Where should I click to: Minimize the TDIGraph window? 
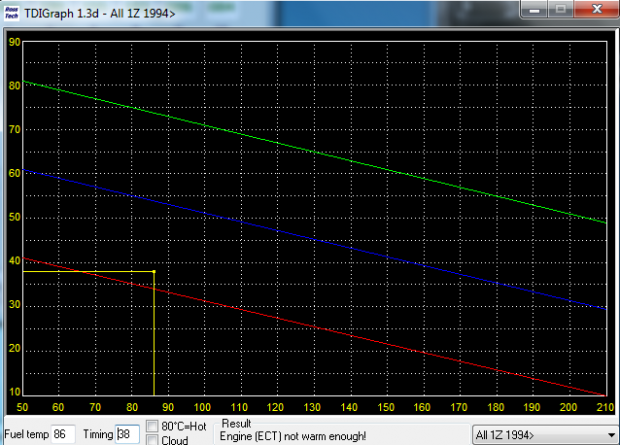click(534, 9)
